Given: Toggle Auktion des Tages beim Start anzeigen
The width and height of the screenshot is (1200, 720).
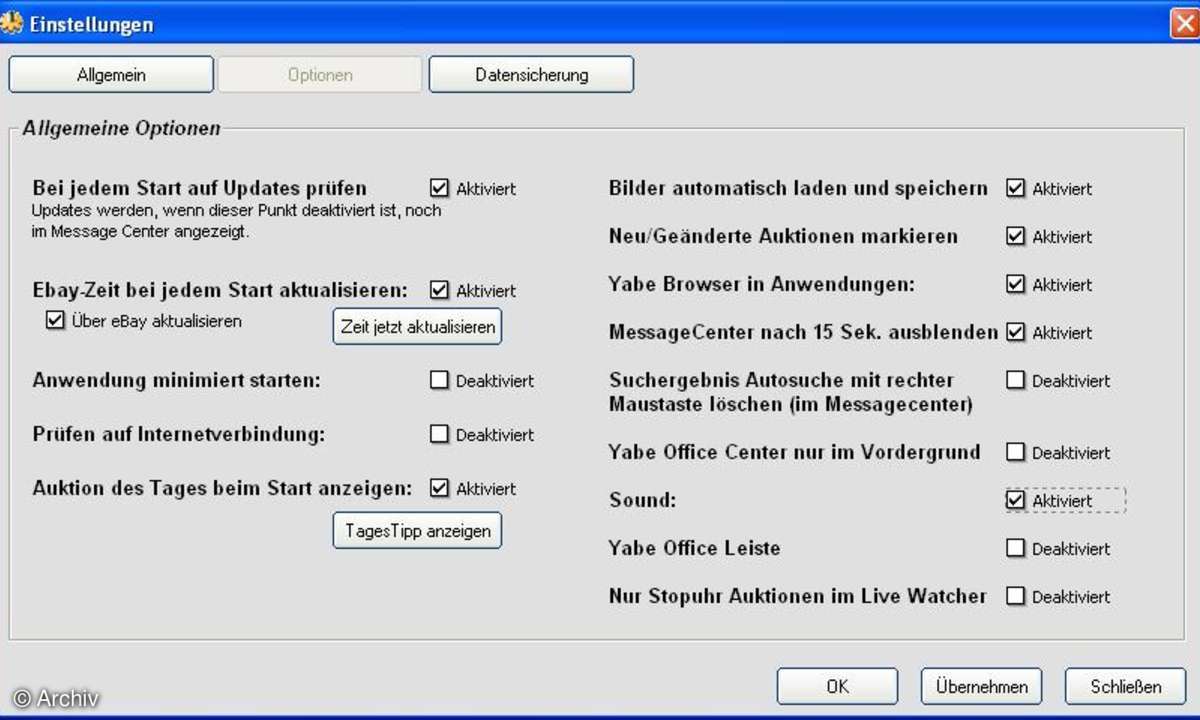Looking at the screenshot, I should [x=439, y=488].
